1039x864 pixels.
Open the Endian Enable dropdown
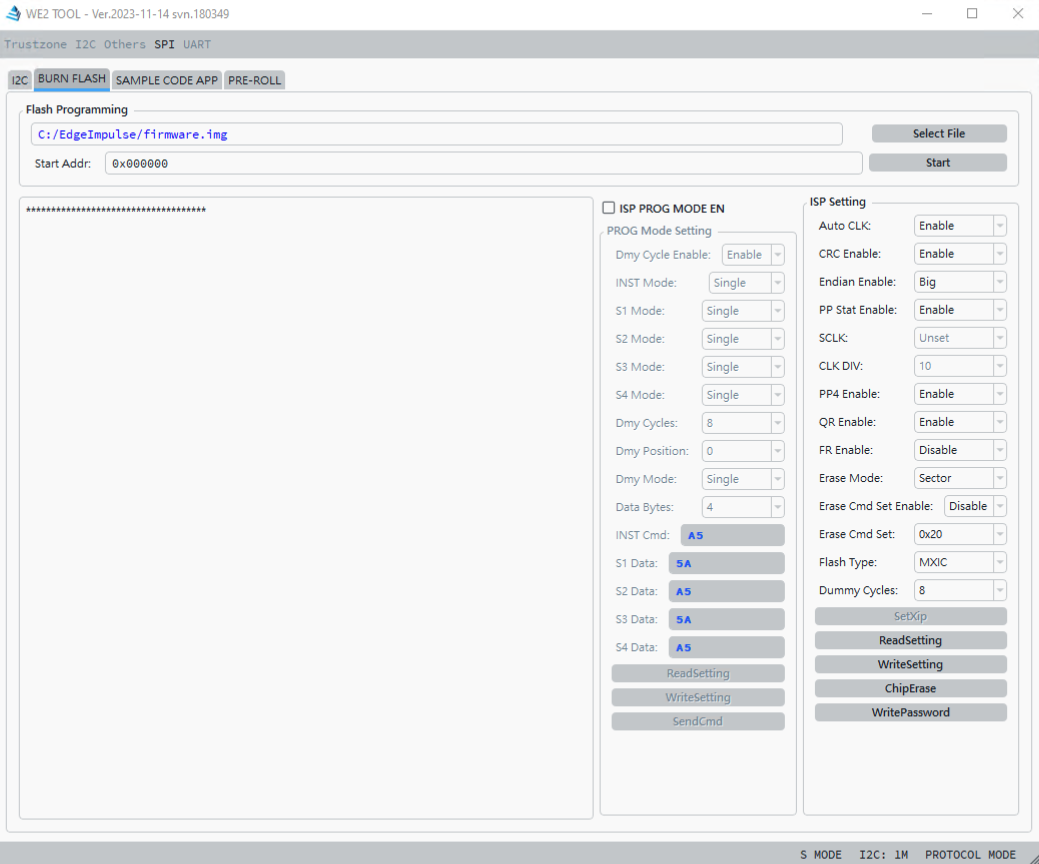point(960,282)
